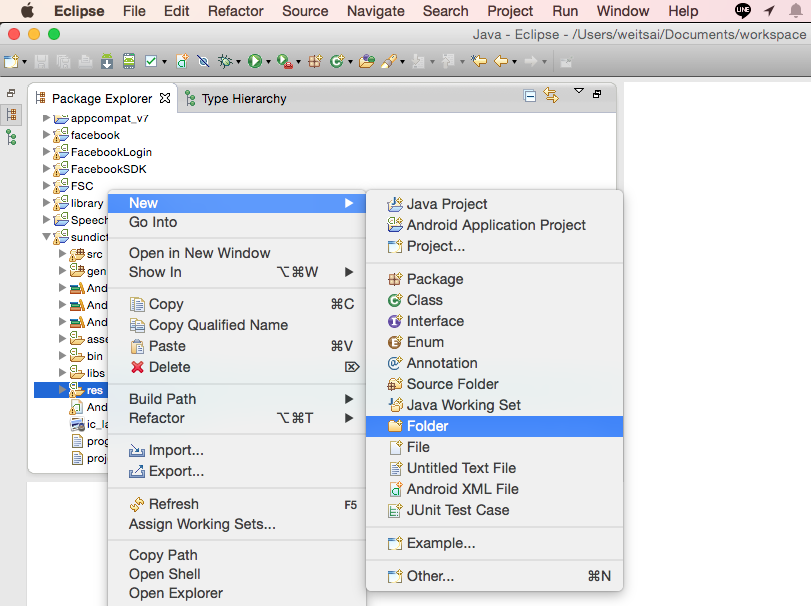
Task: Choose Java Project in New submenu
Action: tap(494, 204)
